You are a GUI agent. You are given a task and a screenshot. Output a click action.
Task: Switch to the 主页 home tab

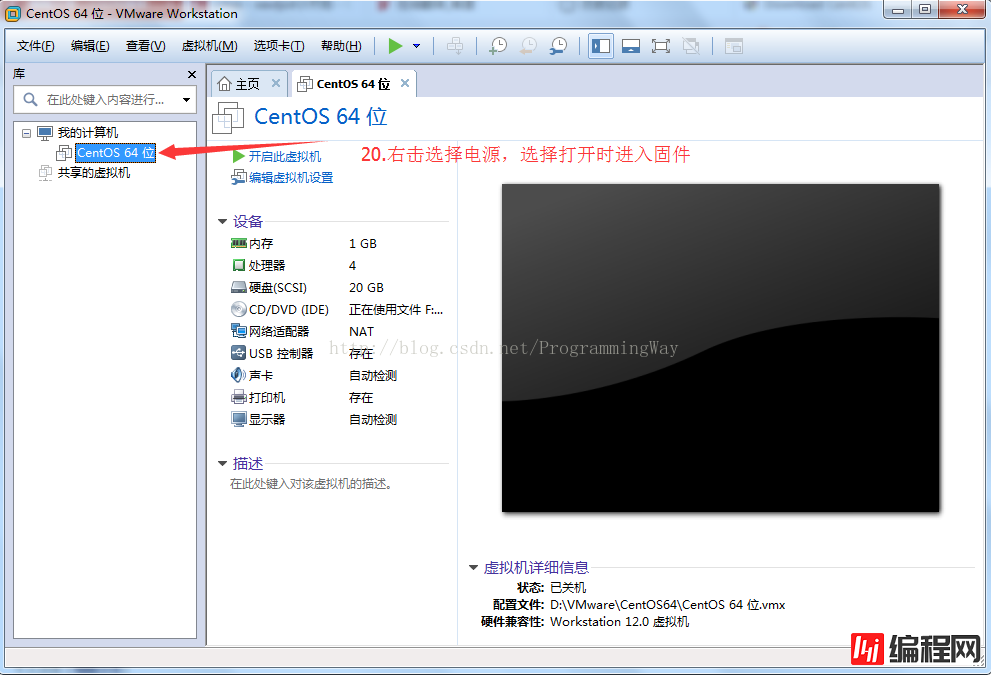click(x=239, y=84)
